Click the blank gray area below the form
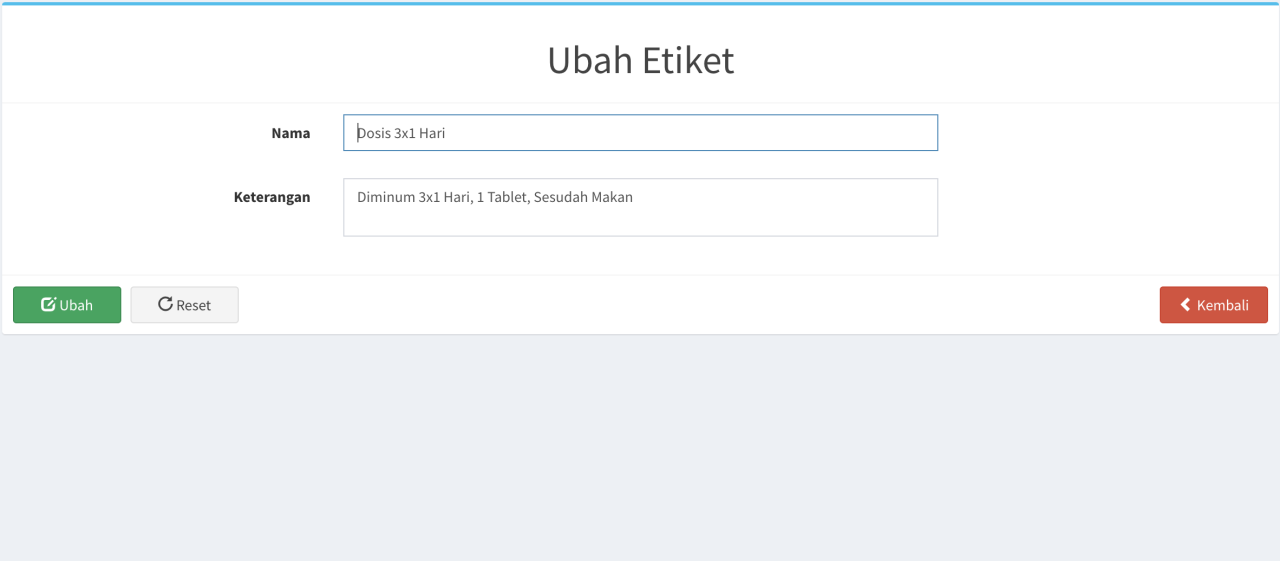The image size is (1280, 561). 640,450
